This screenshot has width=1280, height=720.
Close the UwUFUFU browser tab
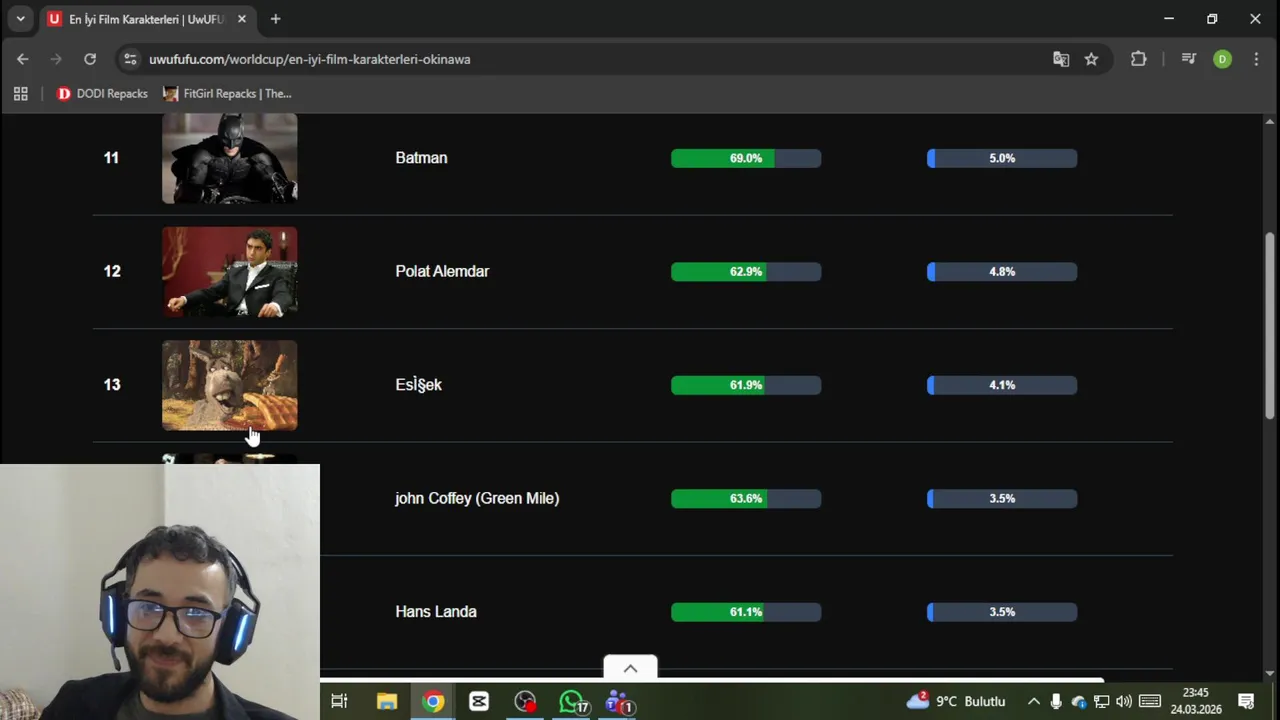coord(241,19)
